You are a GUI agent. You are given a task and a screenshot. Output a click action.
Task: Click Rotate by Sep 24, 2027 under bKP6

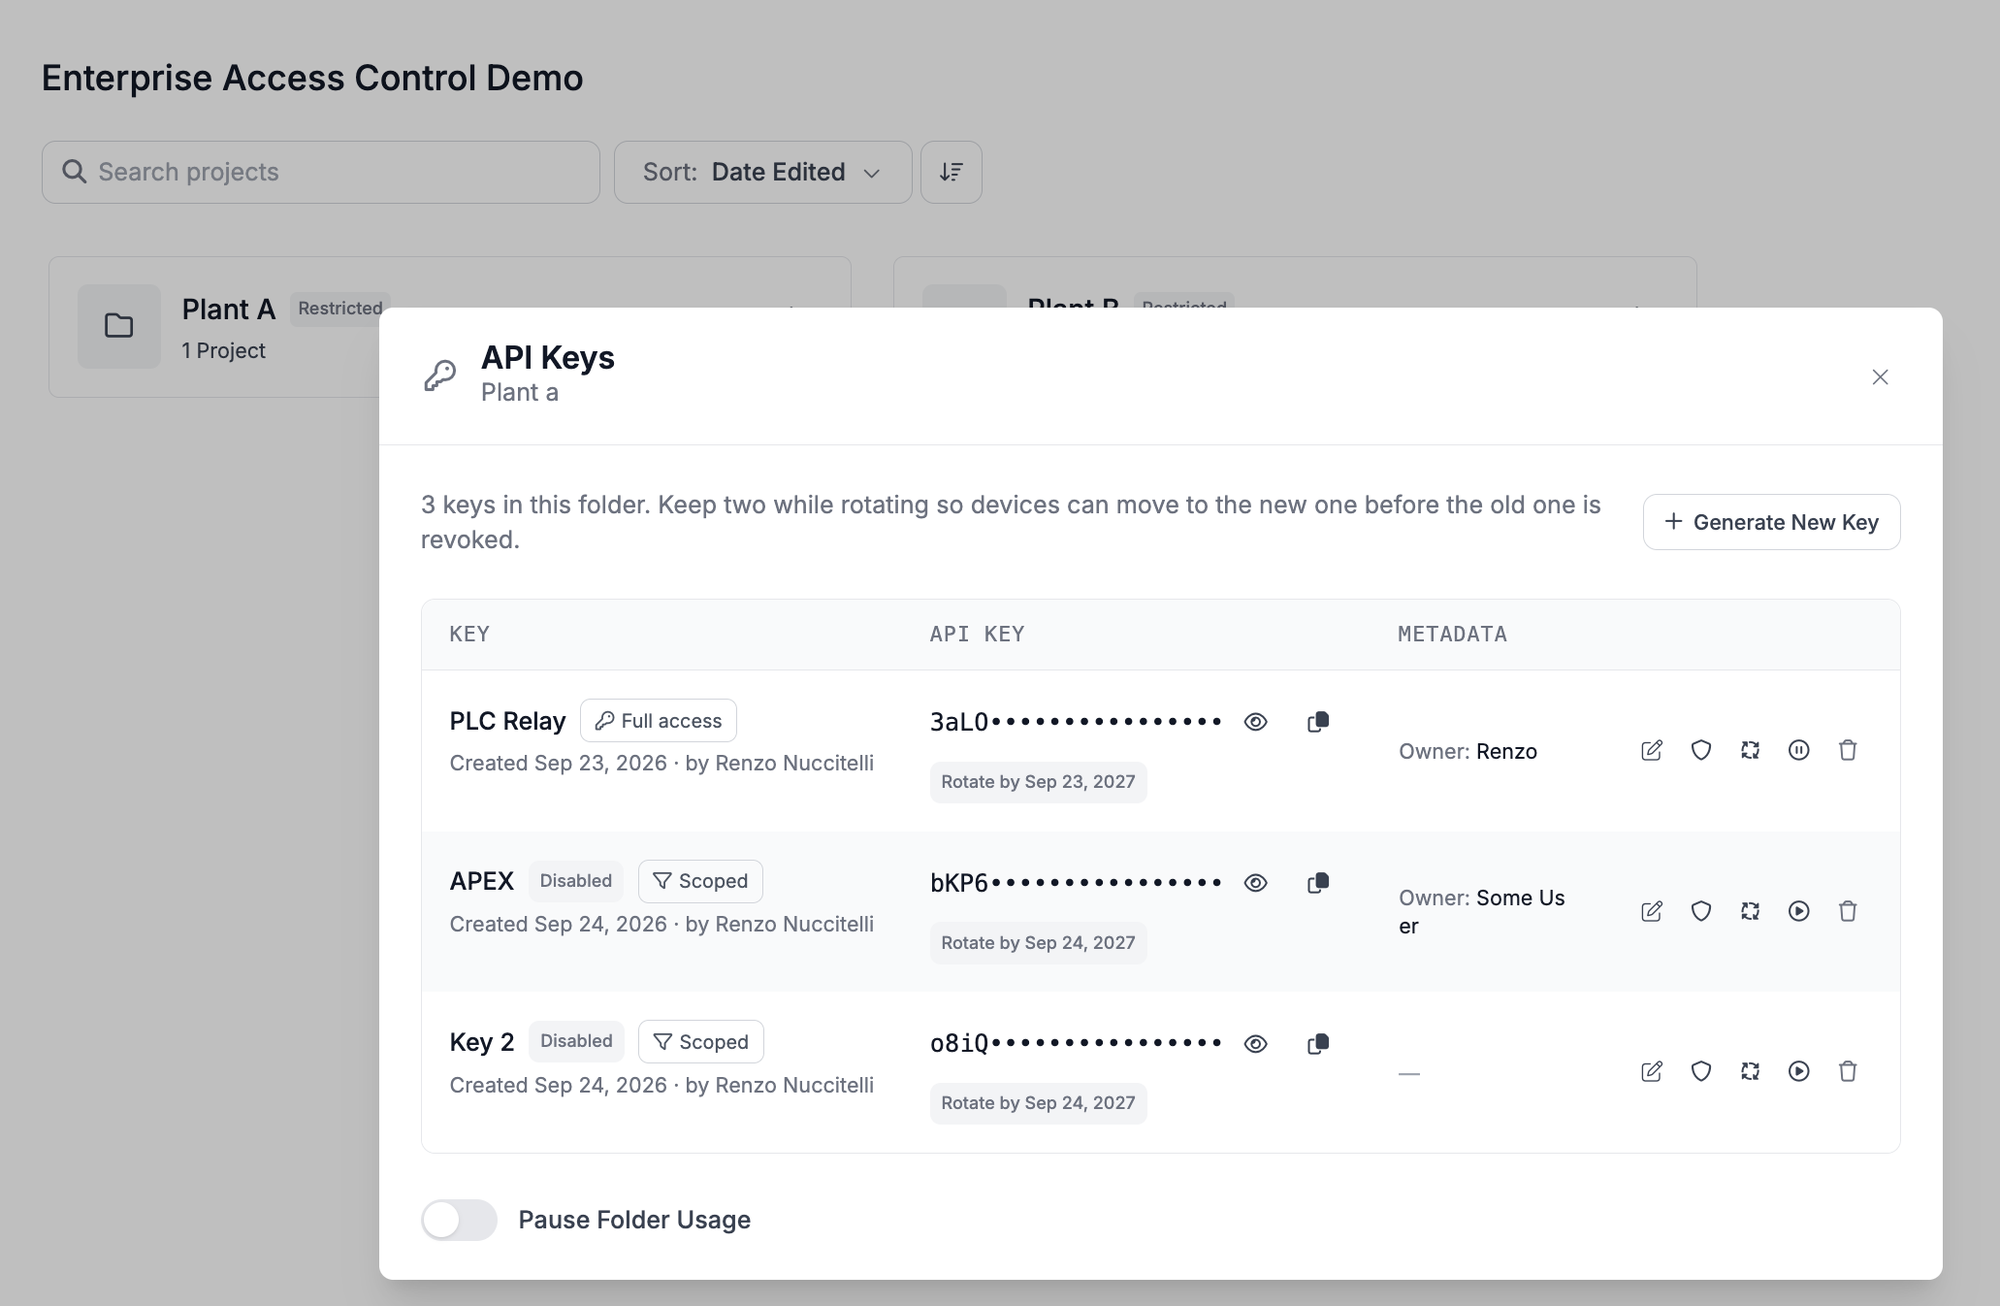pyautogui.click(x=1038, y=943)
